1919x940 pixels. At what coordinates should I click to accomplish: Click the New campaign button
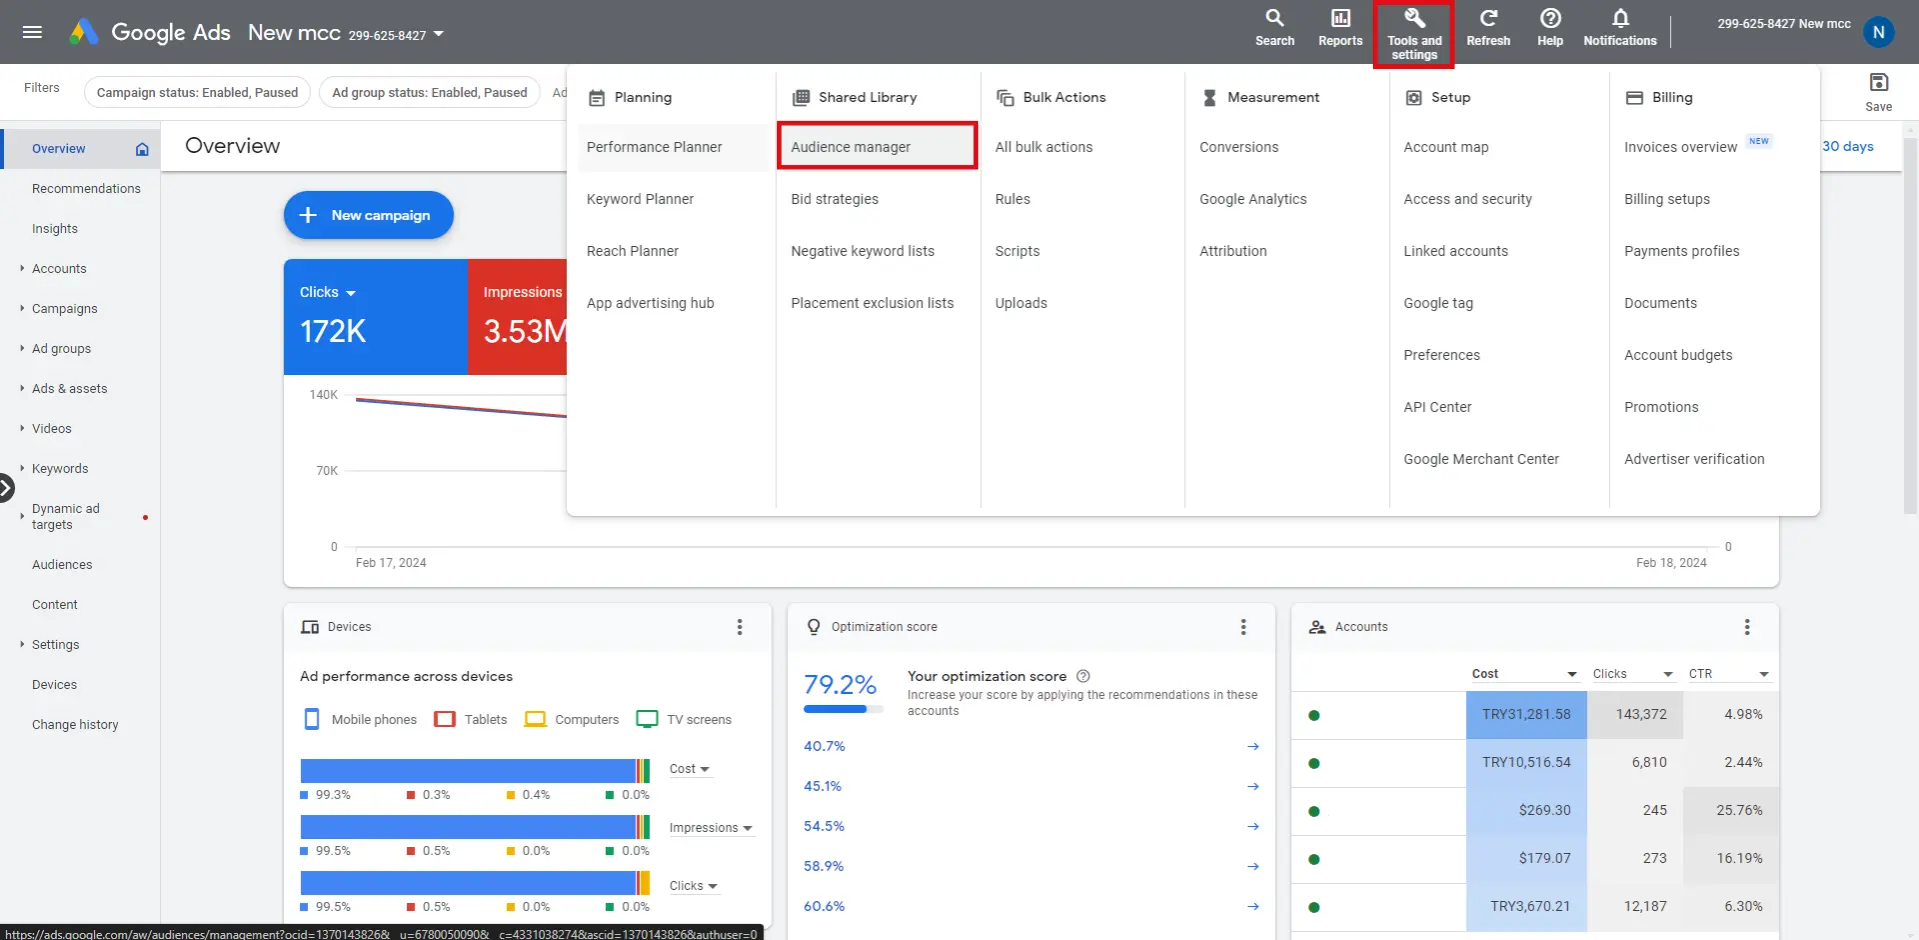point(368,215)
